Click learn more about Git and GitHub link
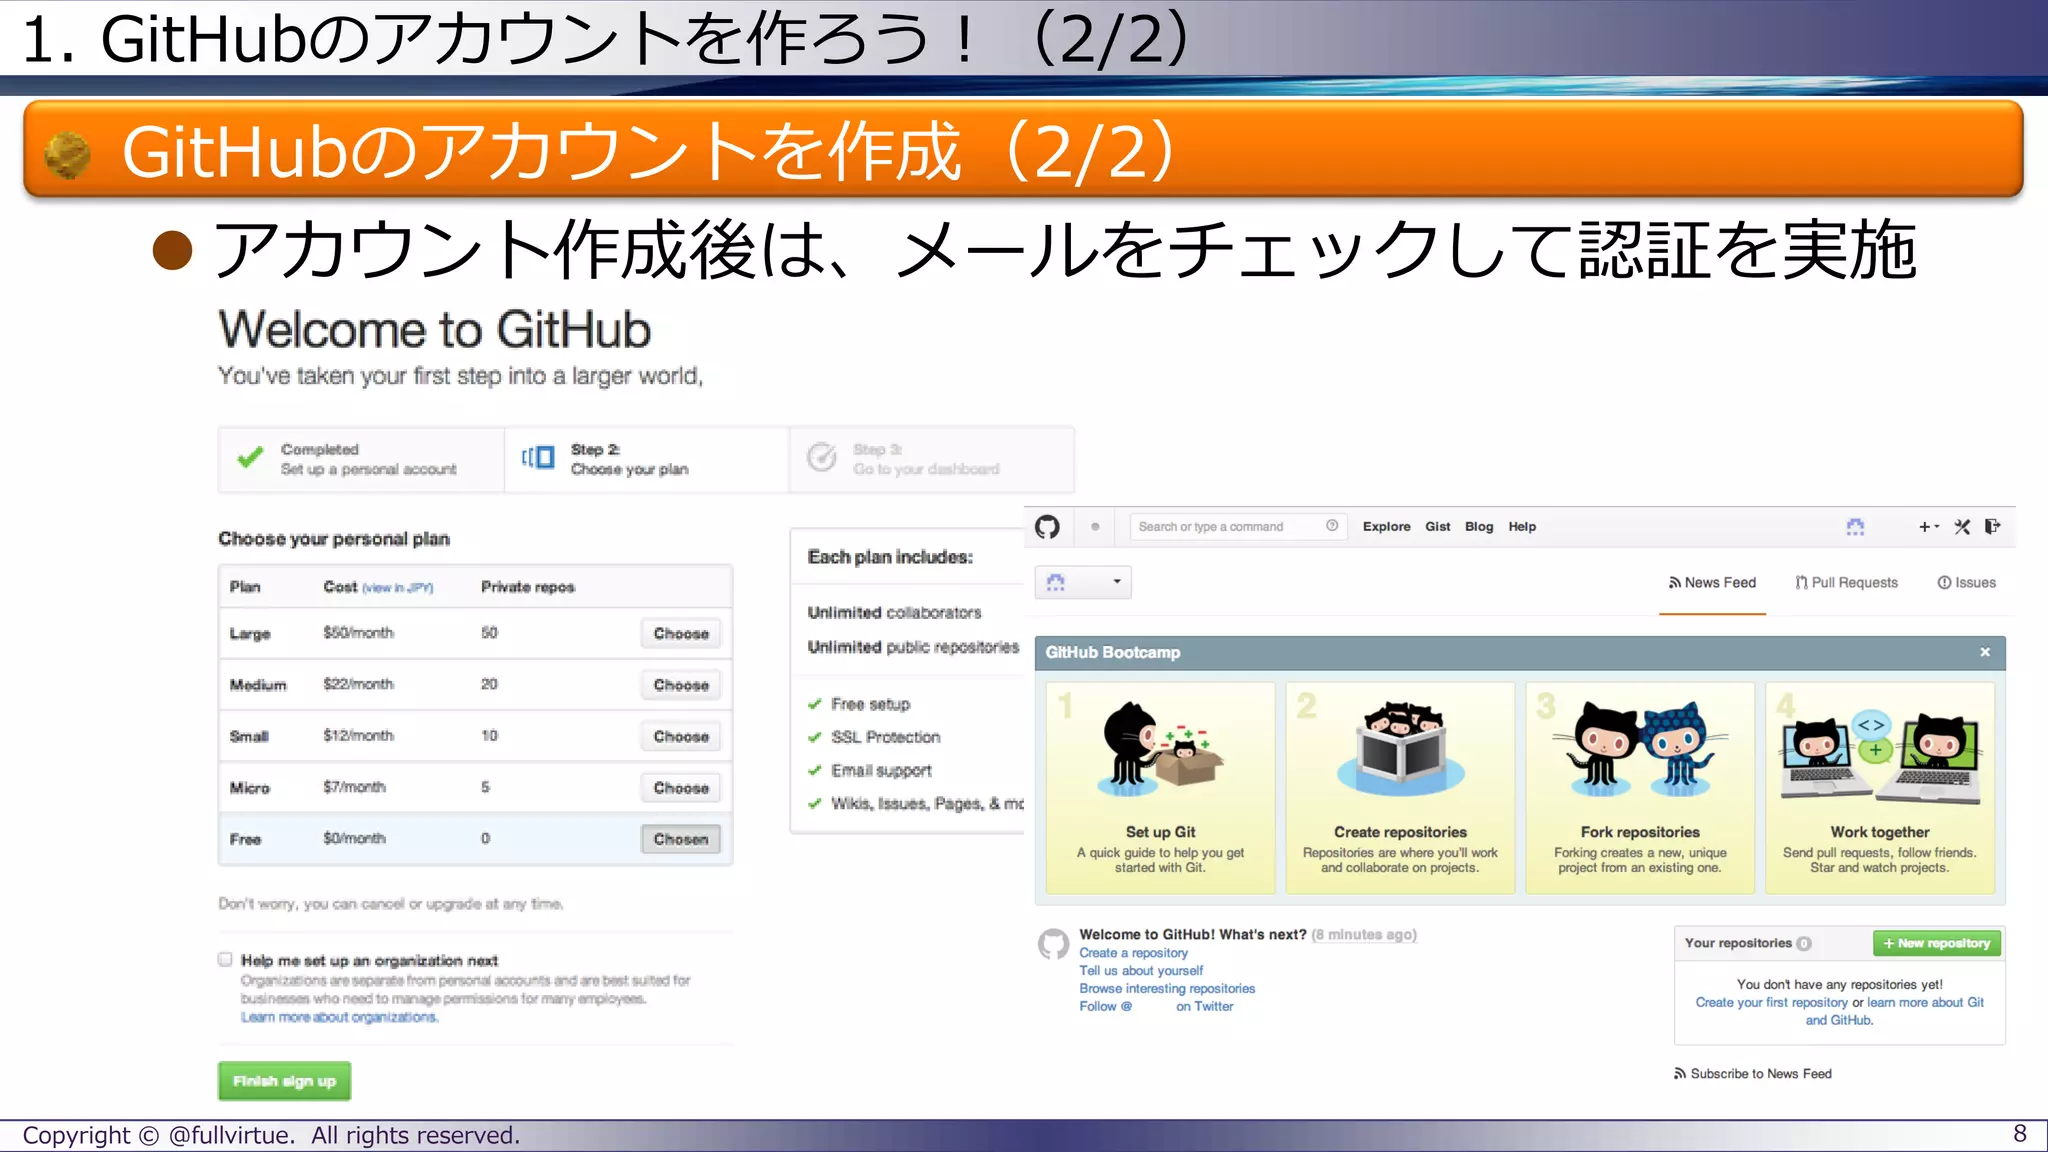This screenshot has width=2048, height=1152. [x=1925, y=1003]
